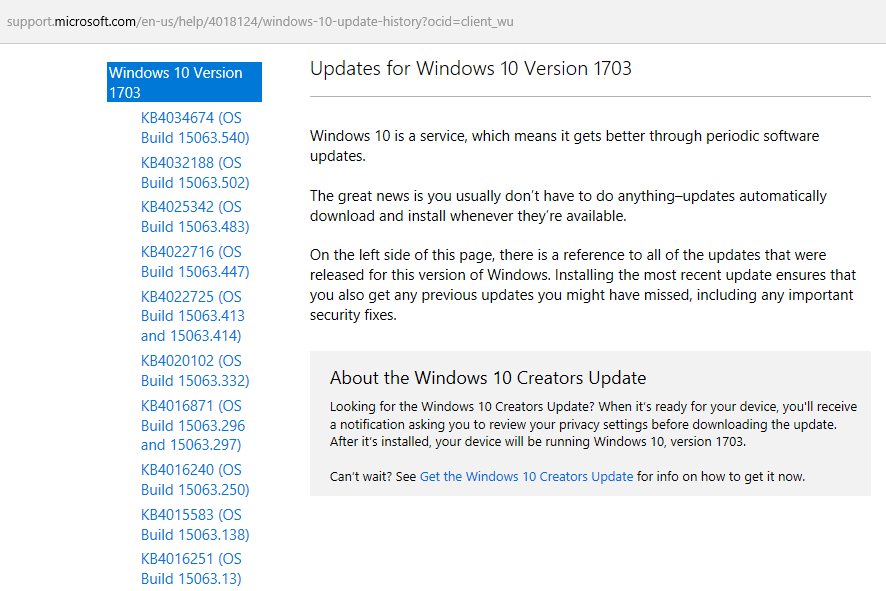This screenshot has height=591, width=886.
Task: Open KB4032188 (OS Build 15063.502) link
Action: [x=195, y=172]
